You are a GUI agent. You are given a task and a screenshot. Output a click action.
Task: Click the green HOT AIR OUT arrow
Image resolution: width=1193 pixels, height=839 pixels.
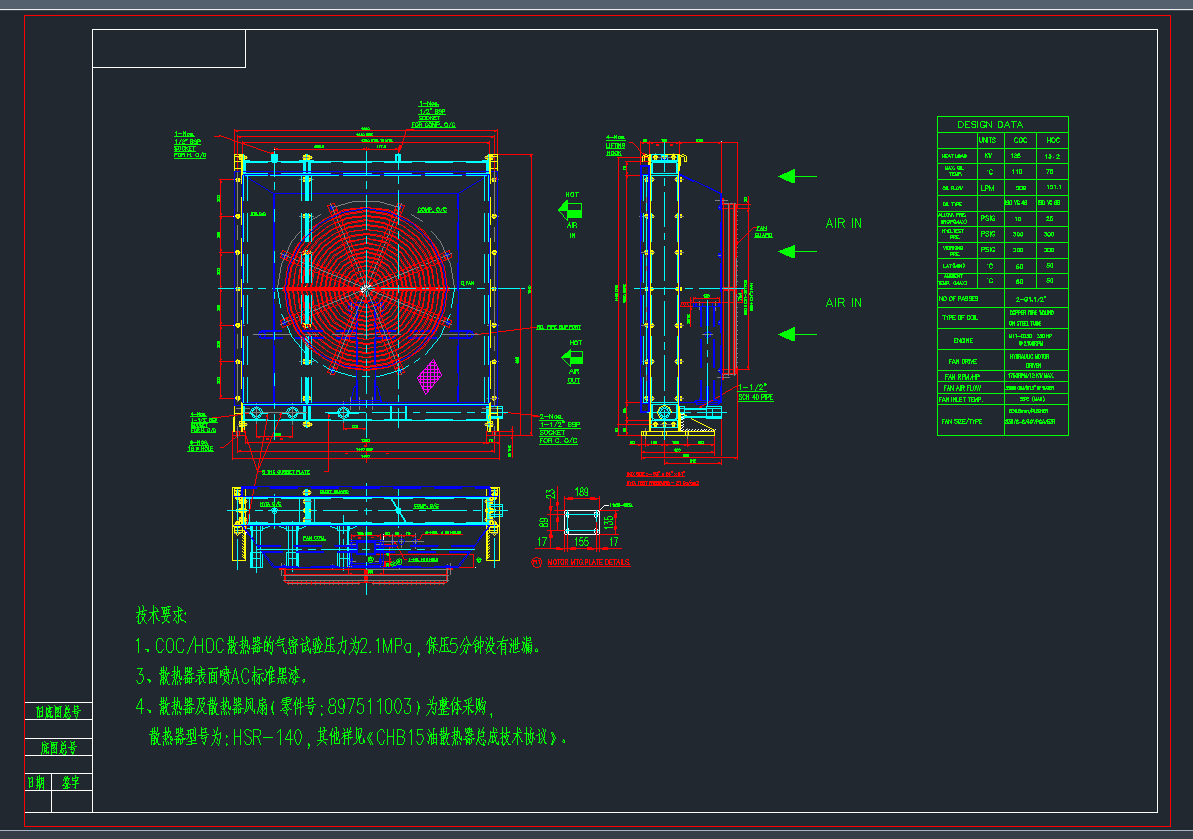point(574,356)
